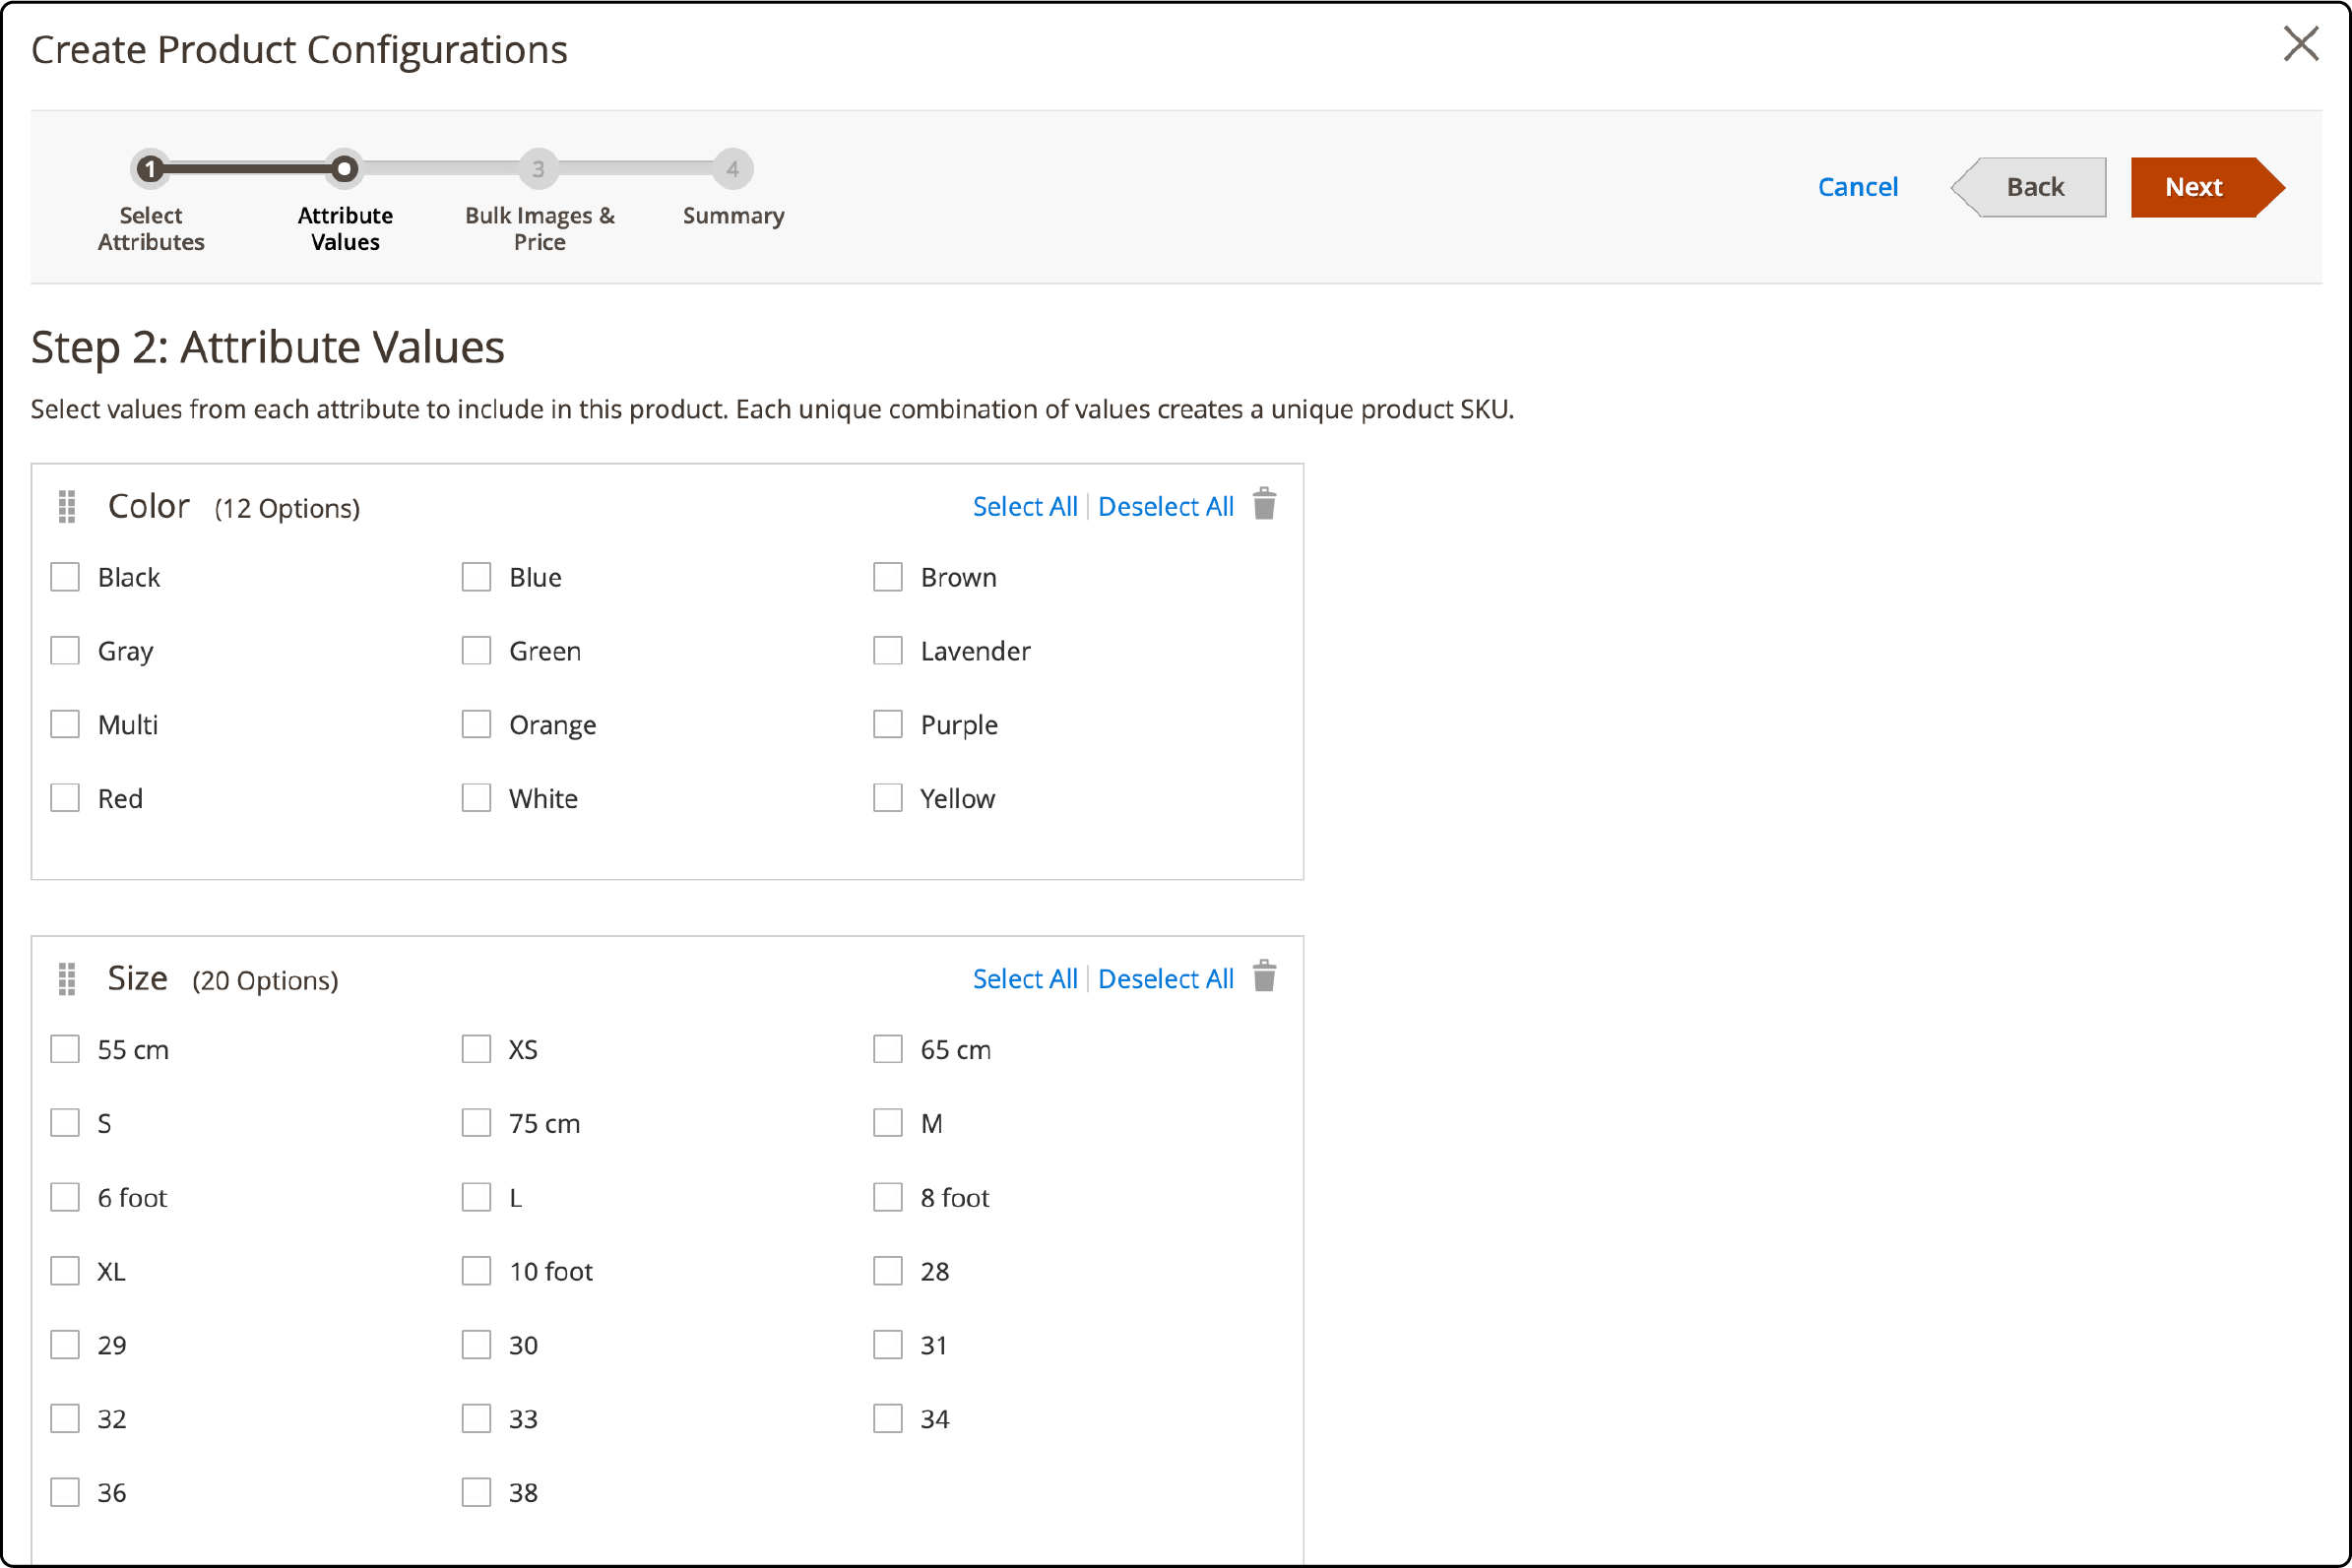
Task: Deselect All sizes using the link
Action: point(1166,978)
